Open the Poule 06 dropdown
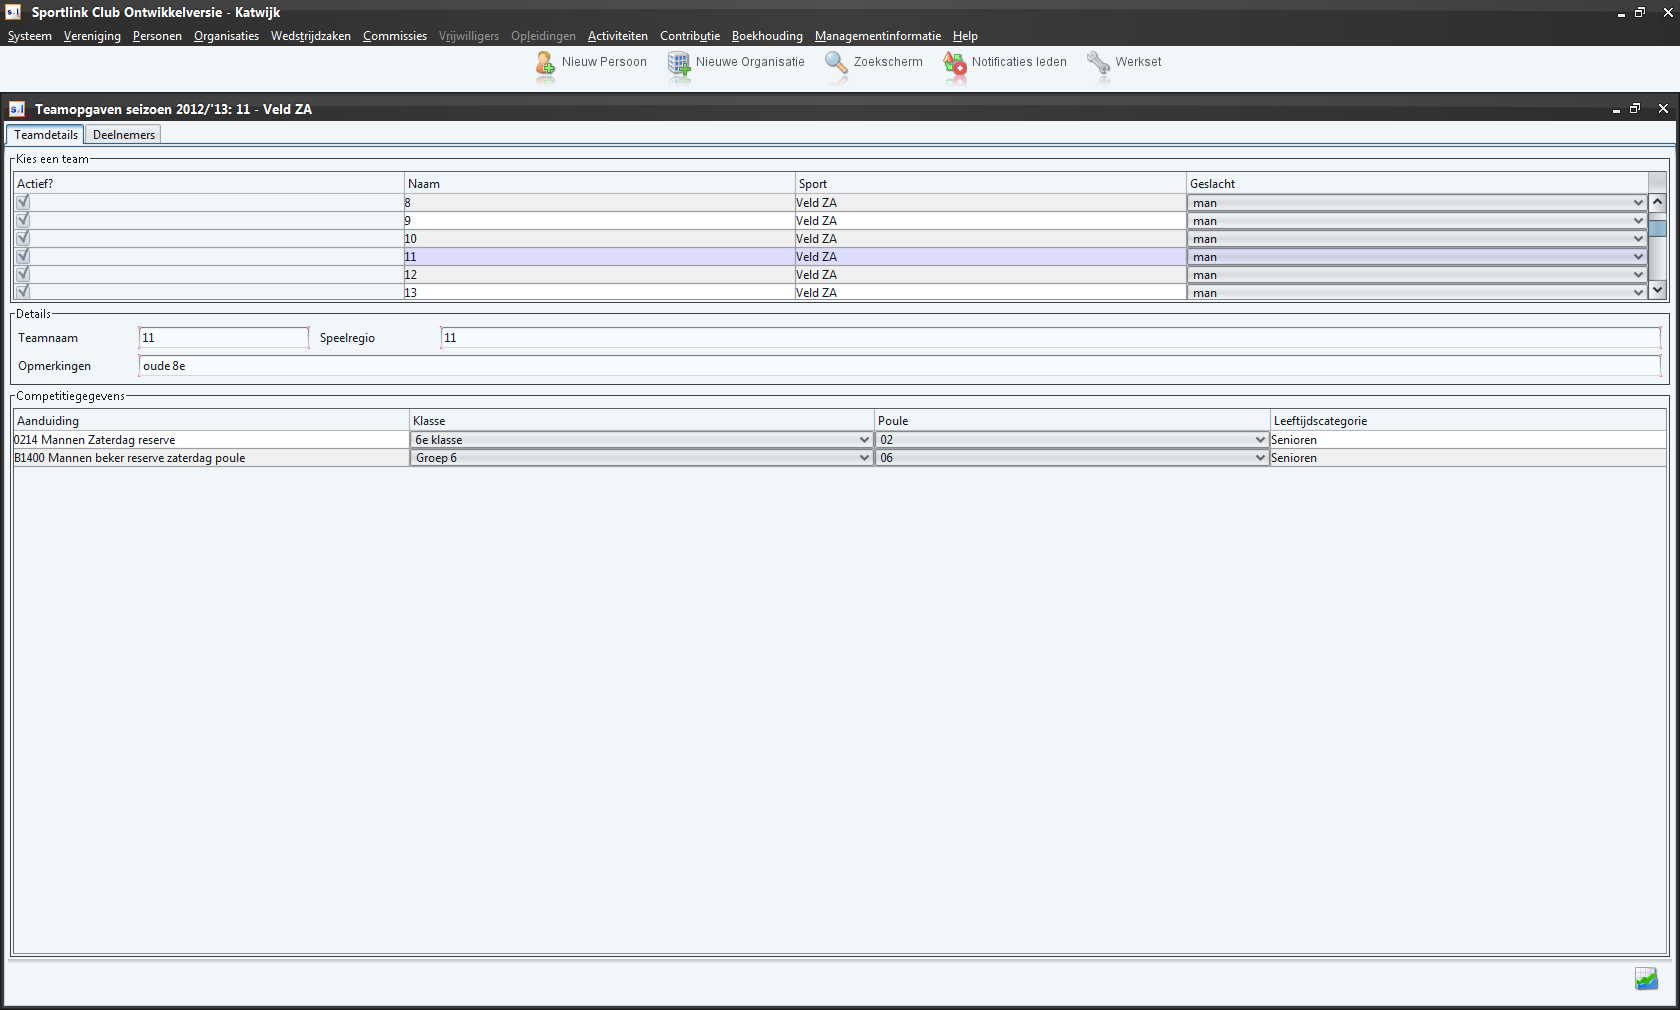 (1072, 458)
